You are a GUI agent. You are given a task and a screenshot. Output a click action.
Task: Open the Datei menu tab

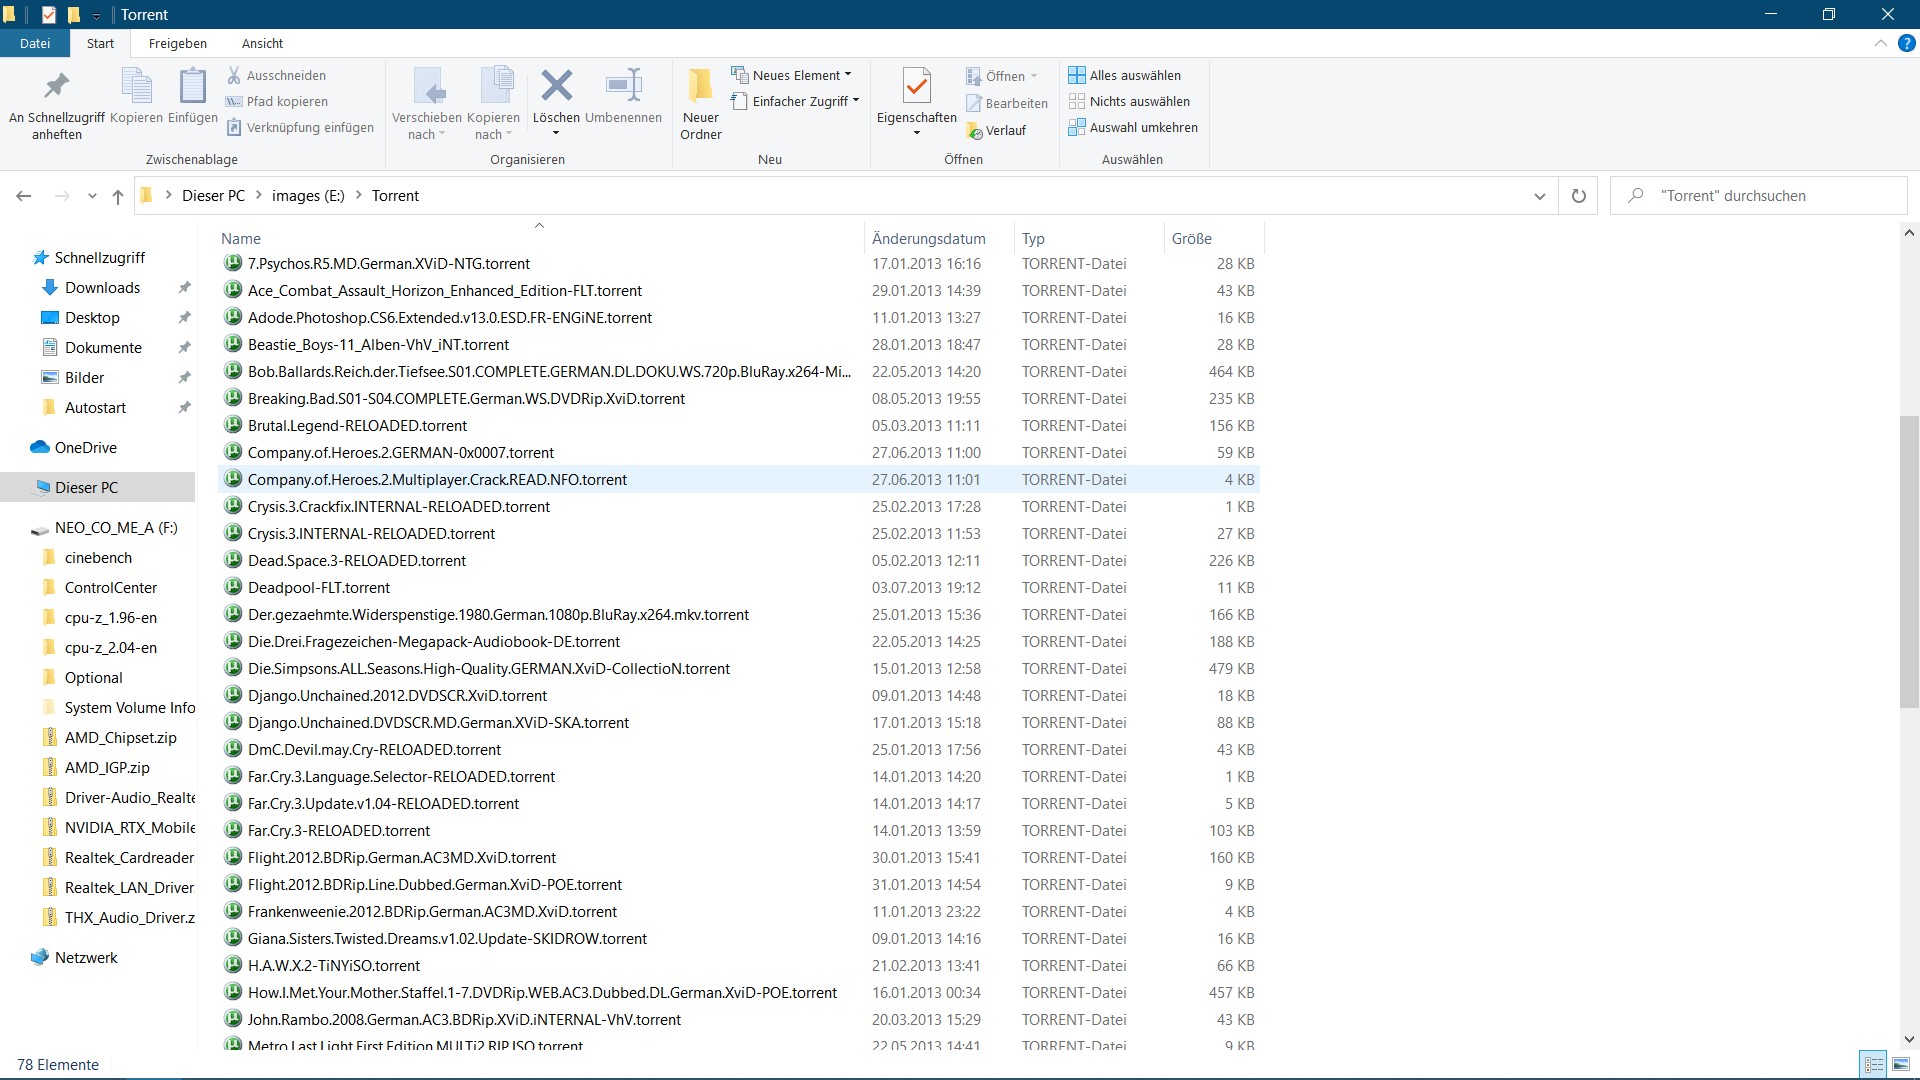pos(34,43)
